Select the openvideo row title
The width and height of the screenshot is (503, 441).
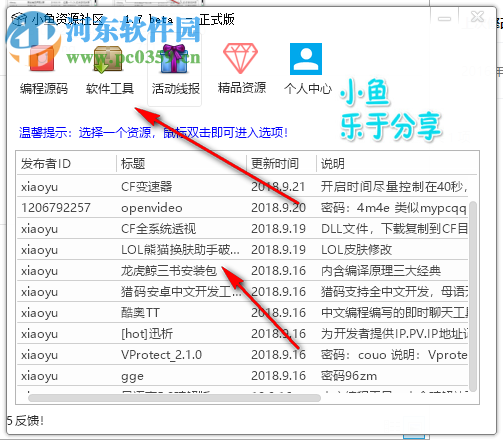pyautogui.click(x=152, y=208)
